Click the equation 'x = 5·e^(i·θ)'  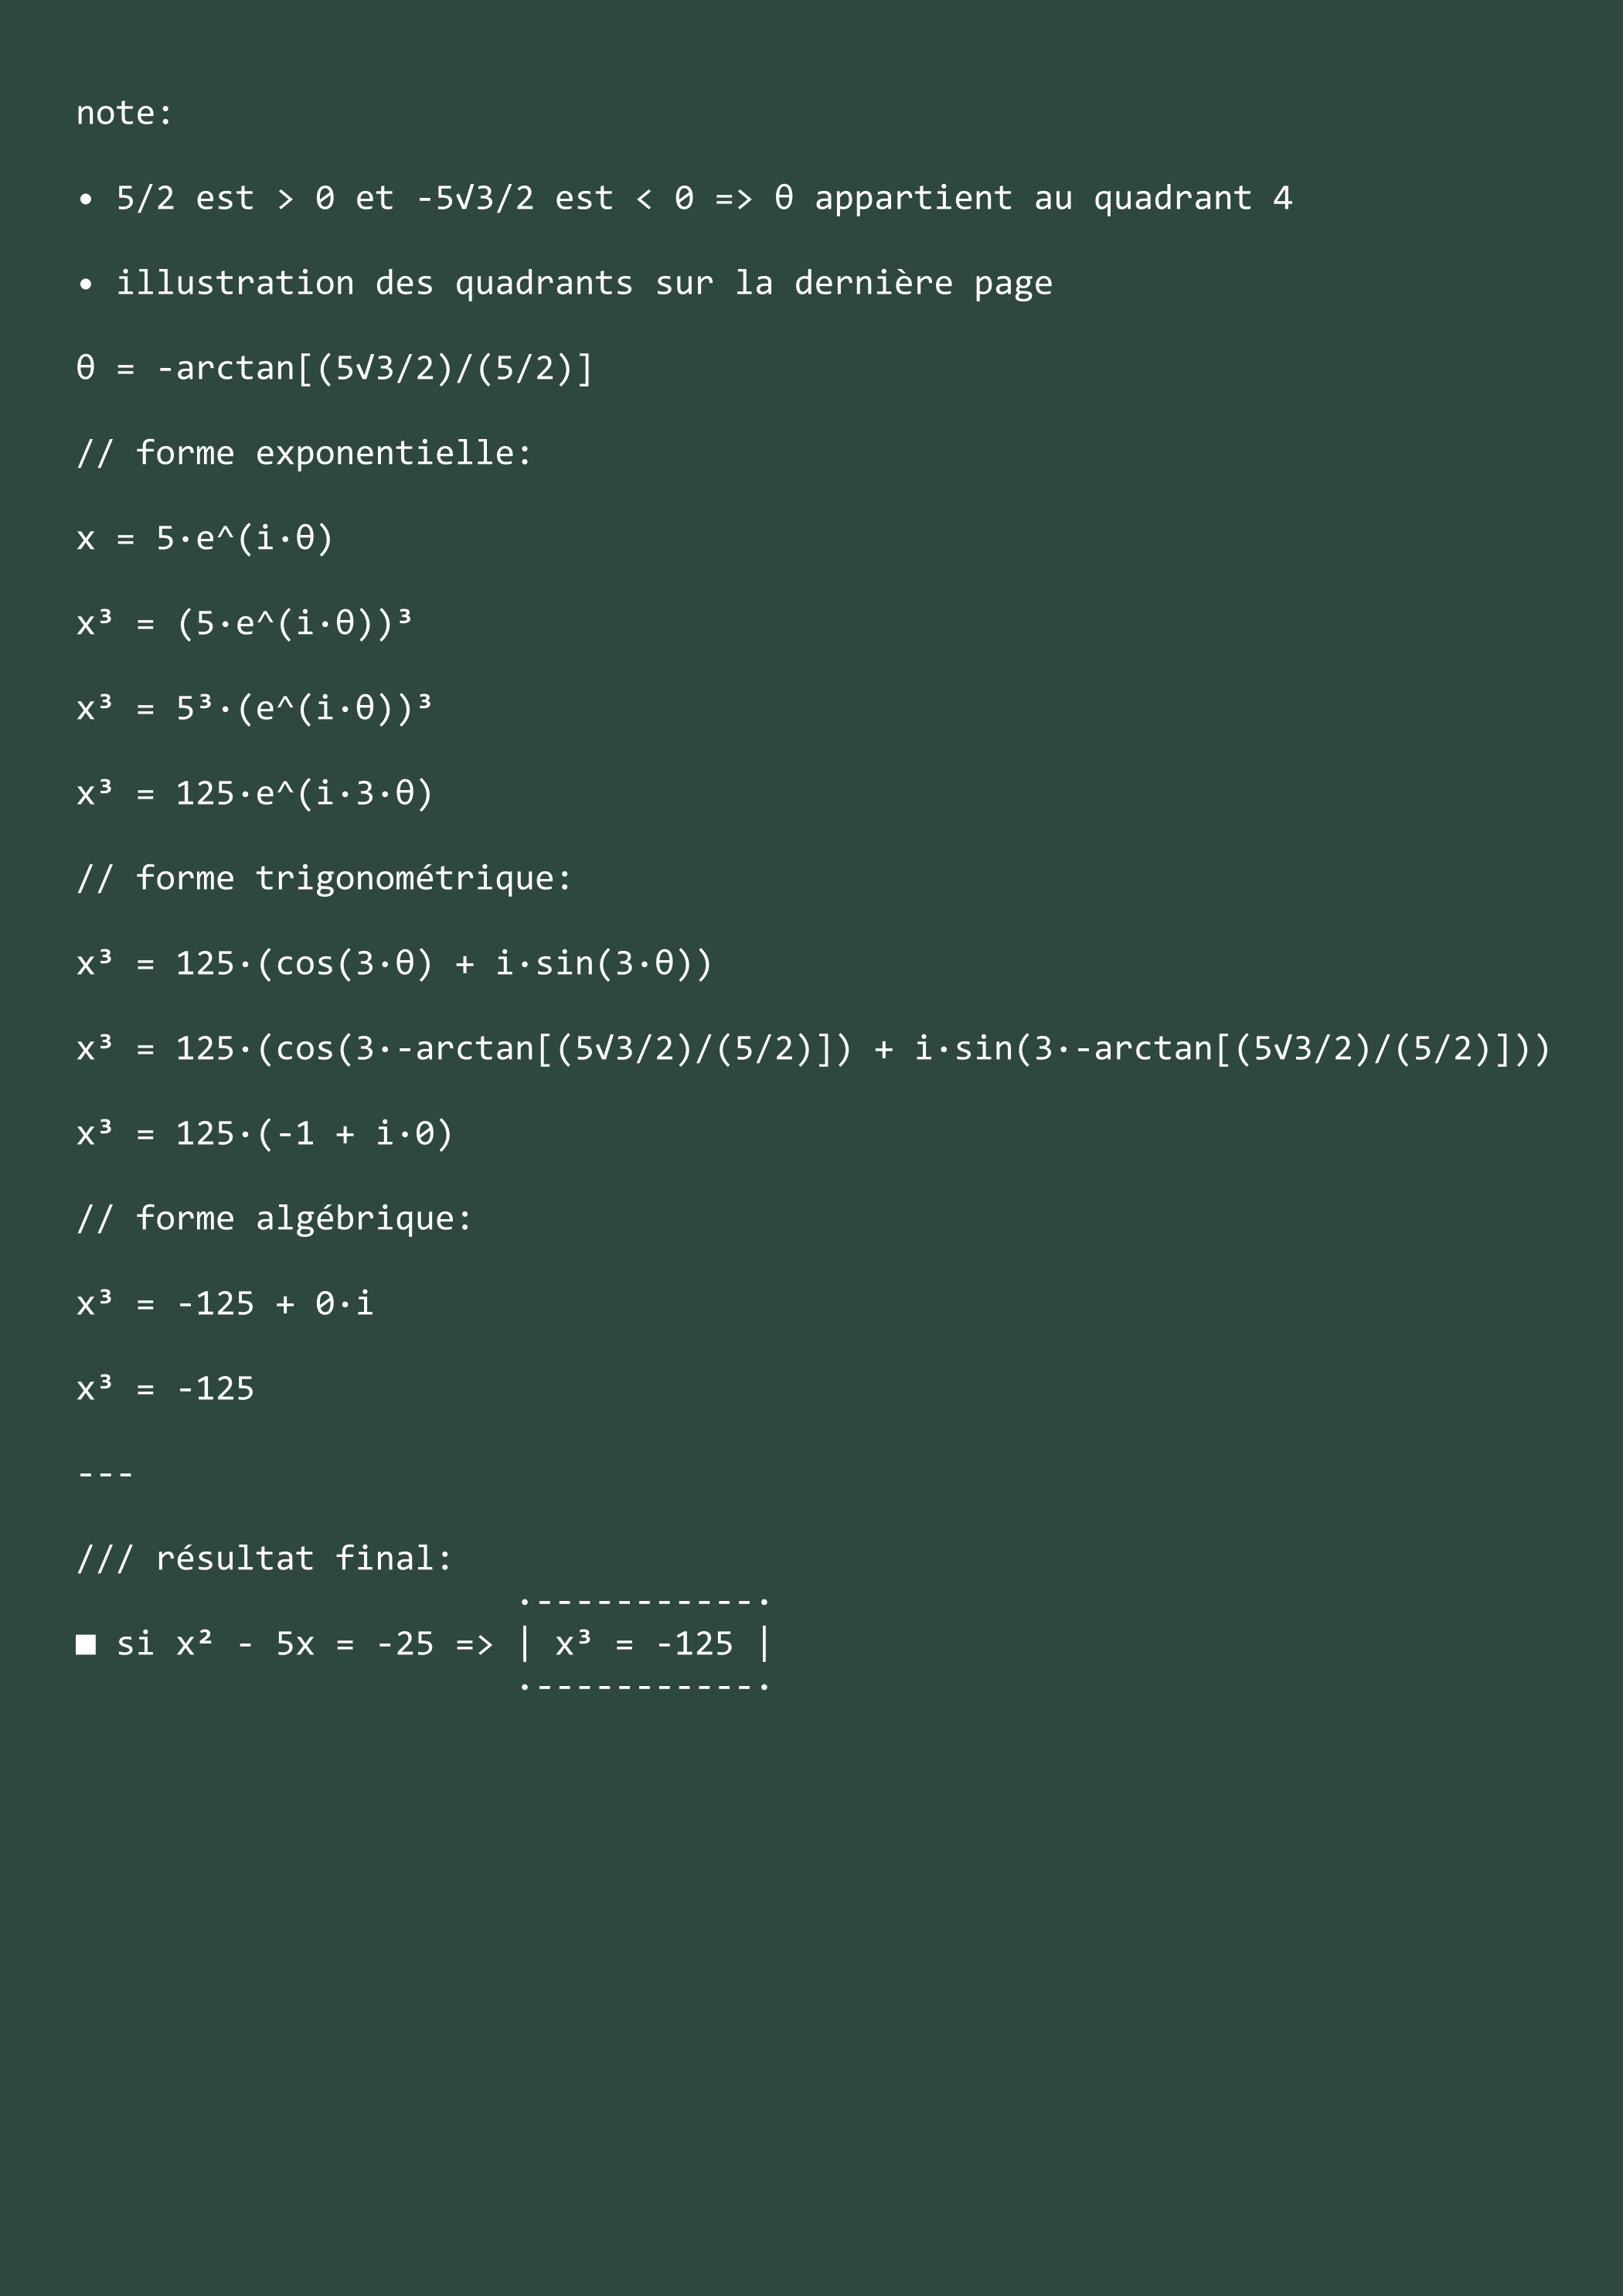point(205,538)
